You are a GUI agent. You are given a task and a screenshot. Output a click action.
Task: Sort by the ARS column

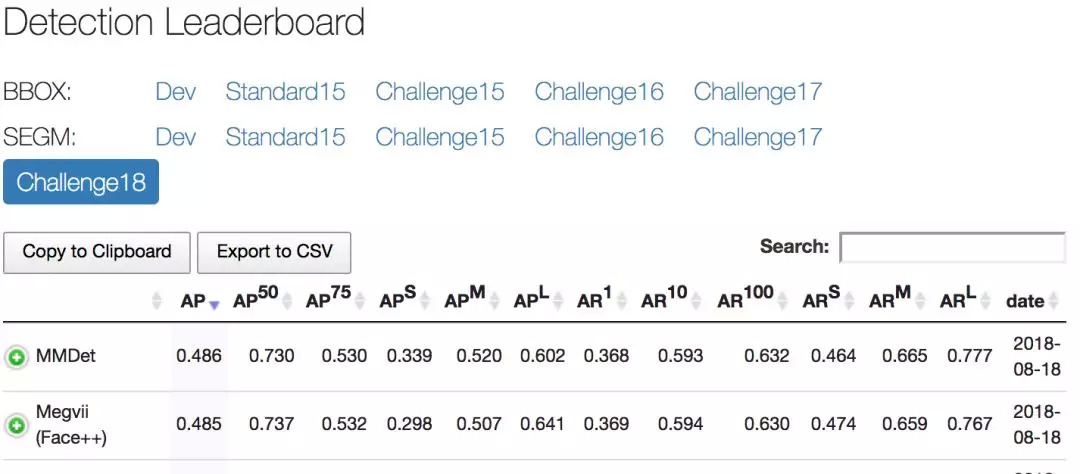(x=822, y=300)
